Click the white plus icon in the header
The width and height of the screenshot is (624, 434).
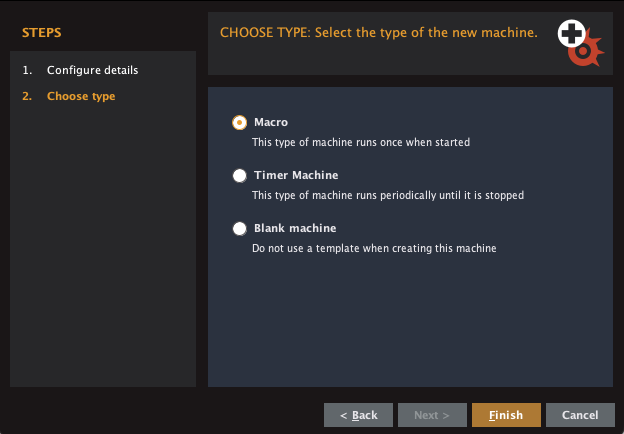click(571, 33)
